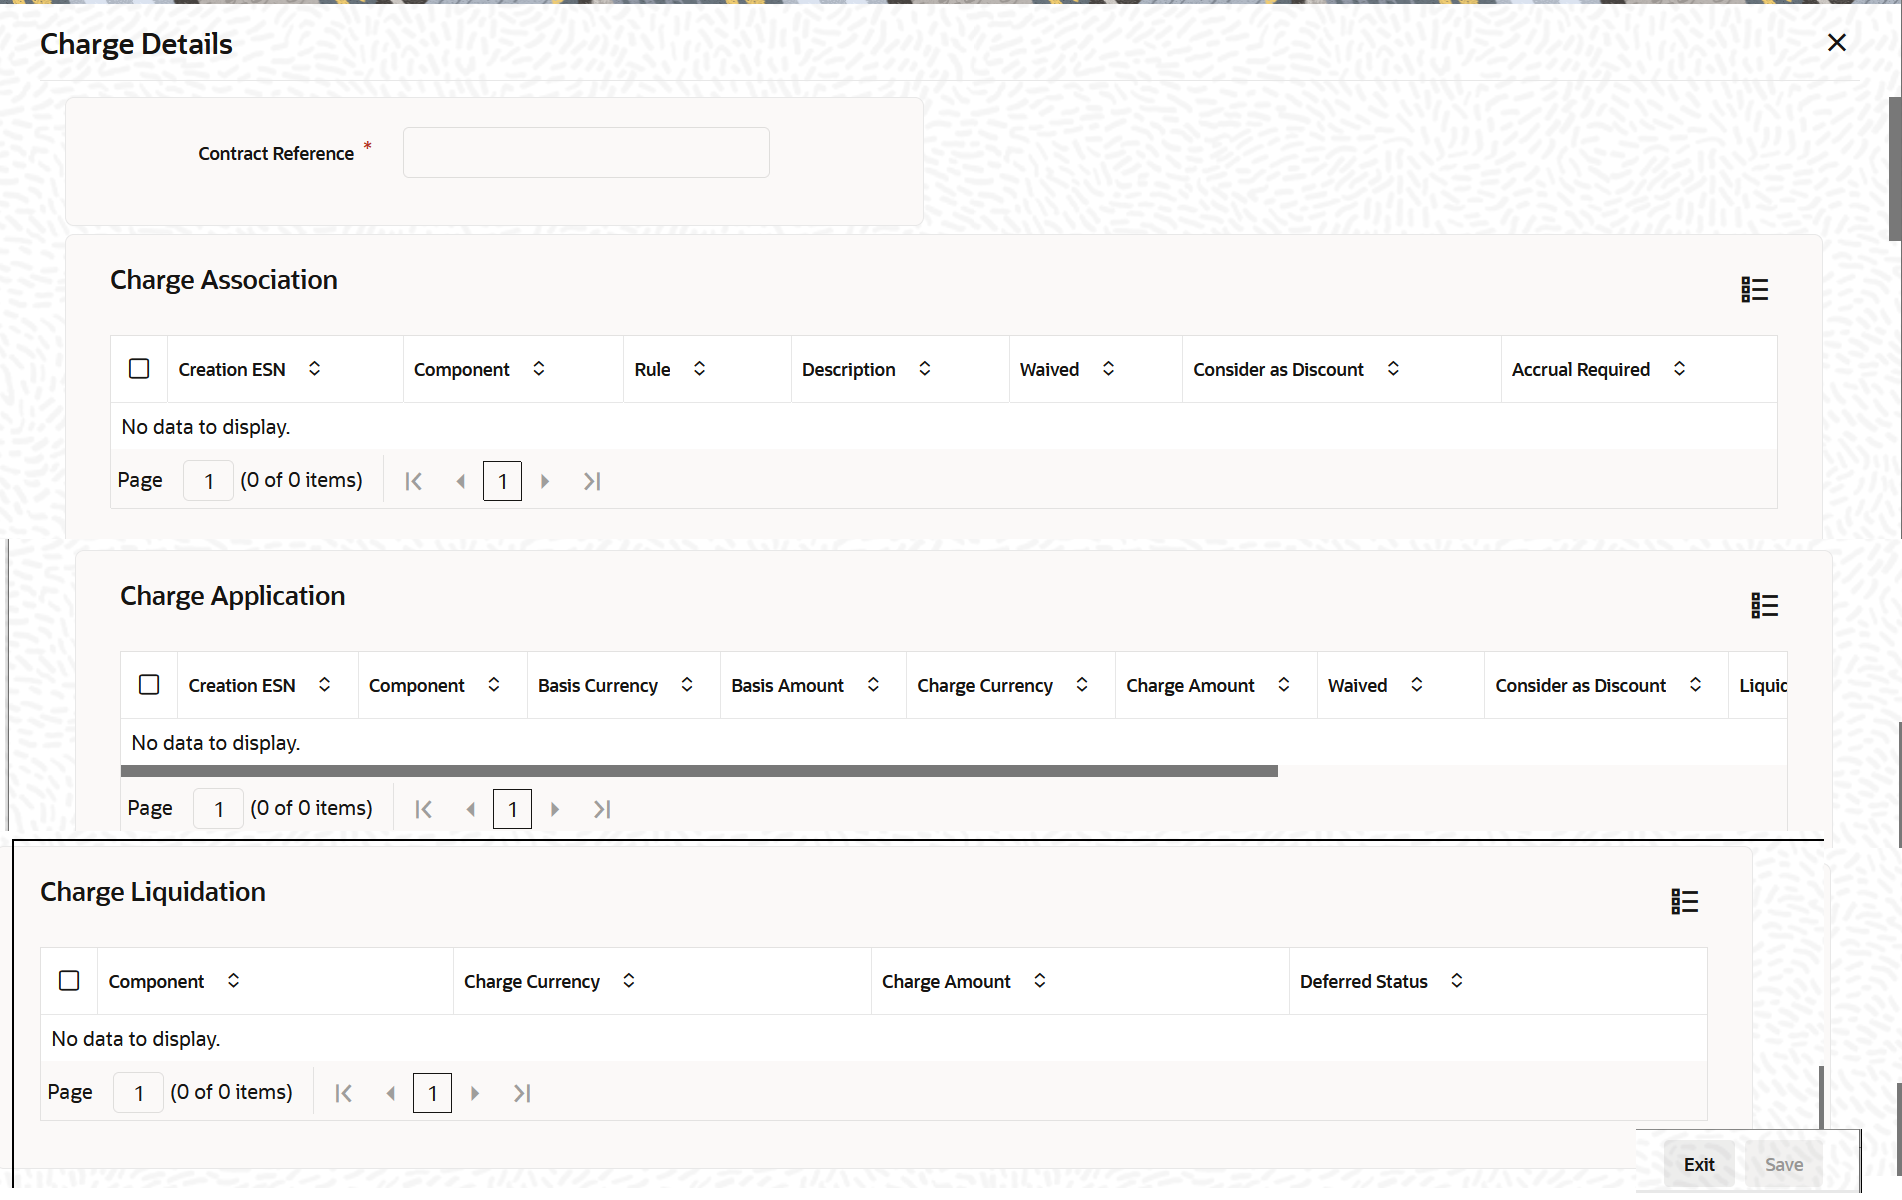
Task: Select all rows in Charge Liquidation table
Action: [69, 981]
